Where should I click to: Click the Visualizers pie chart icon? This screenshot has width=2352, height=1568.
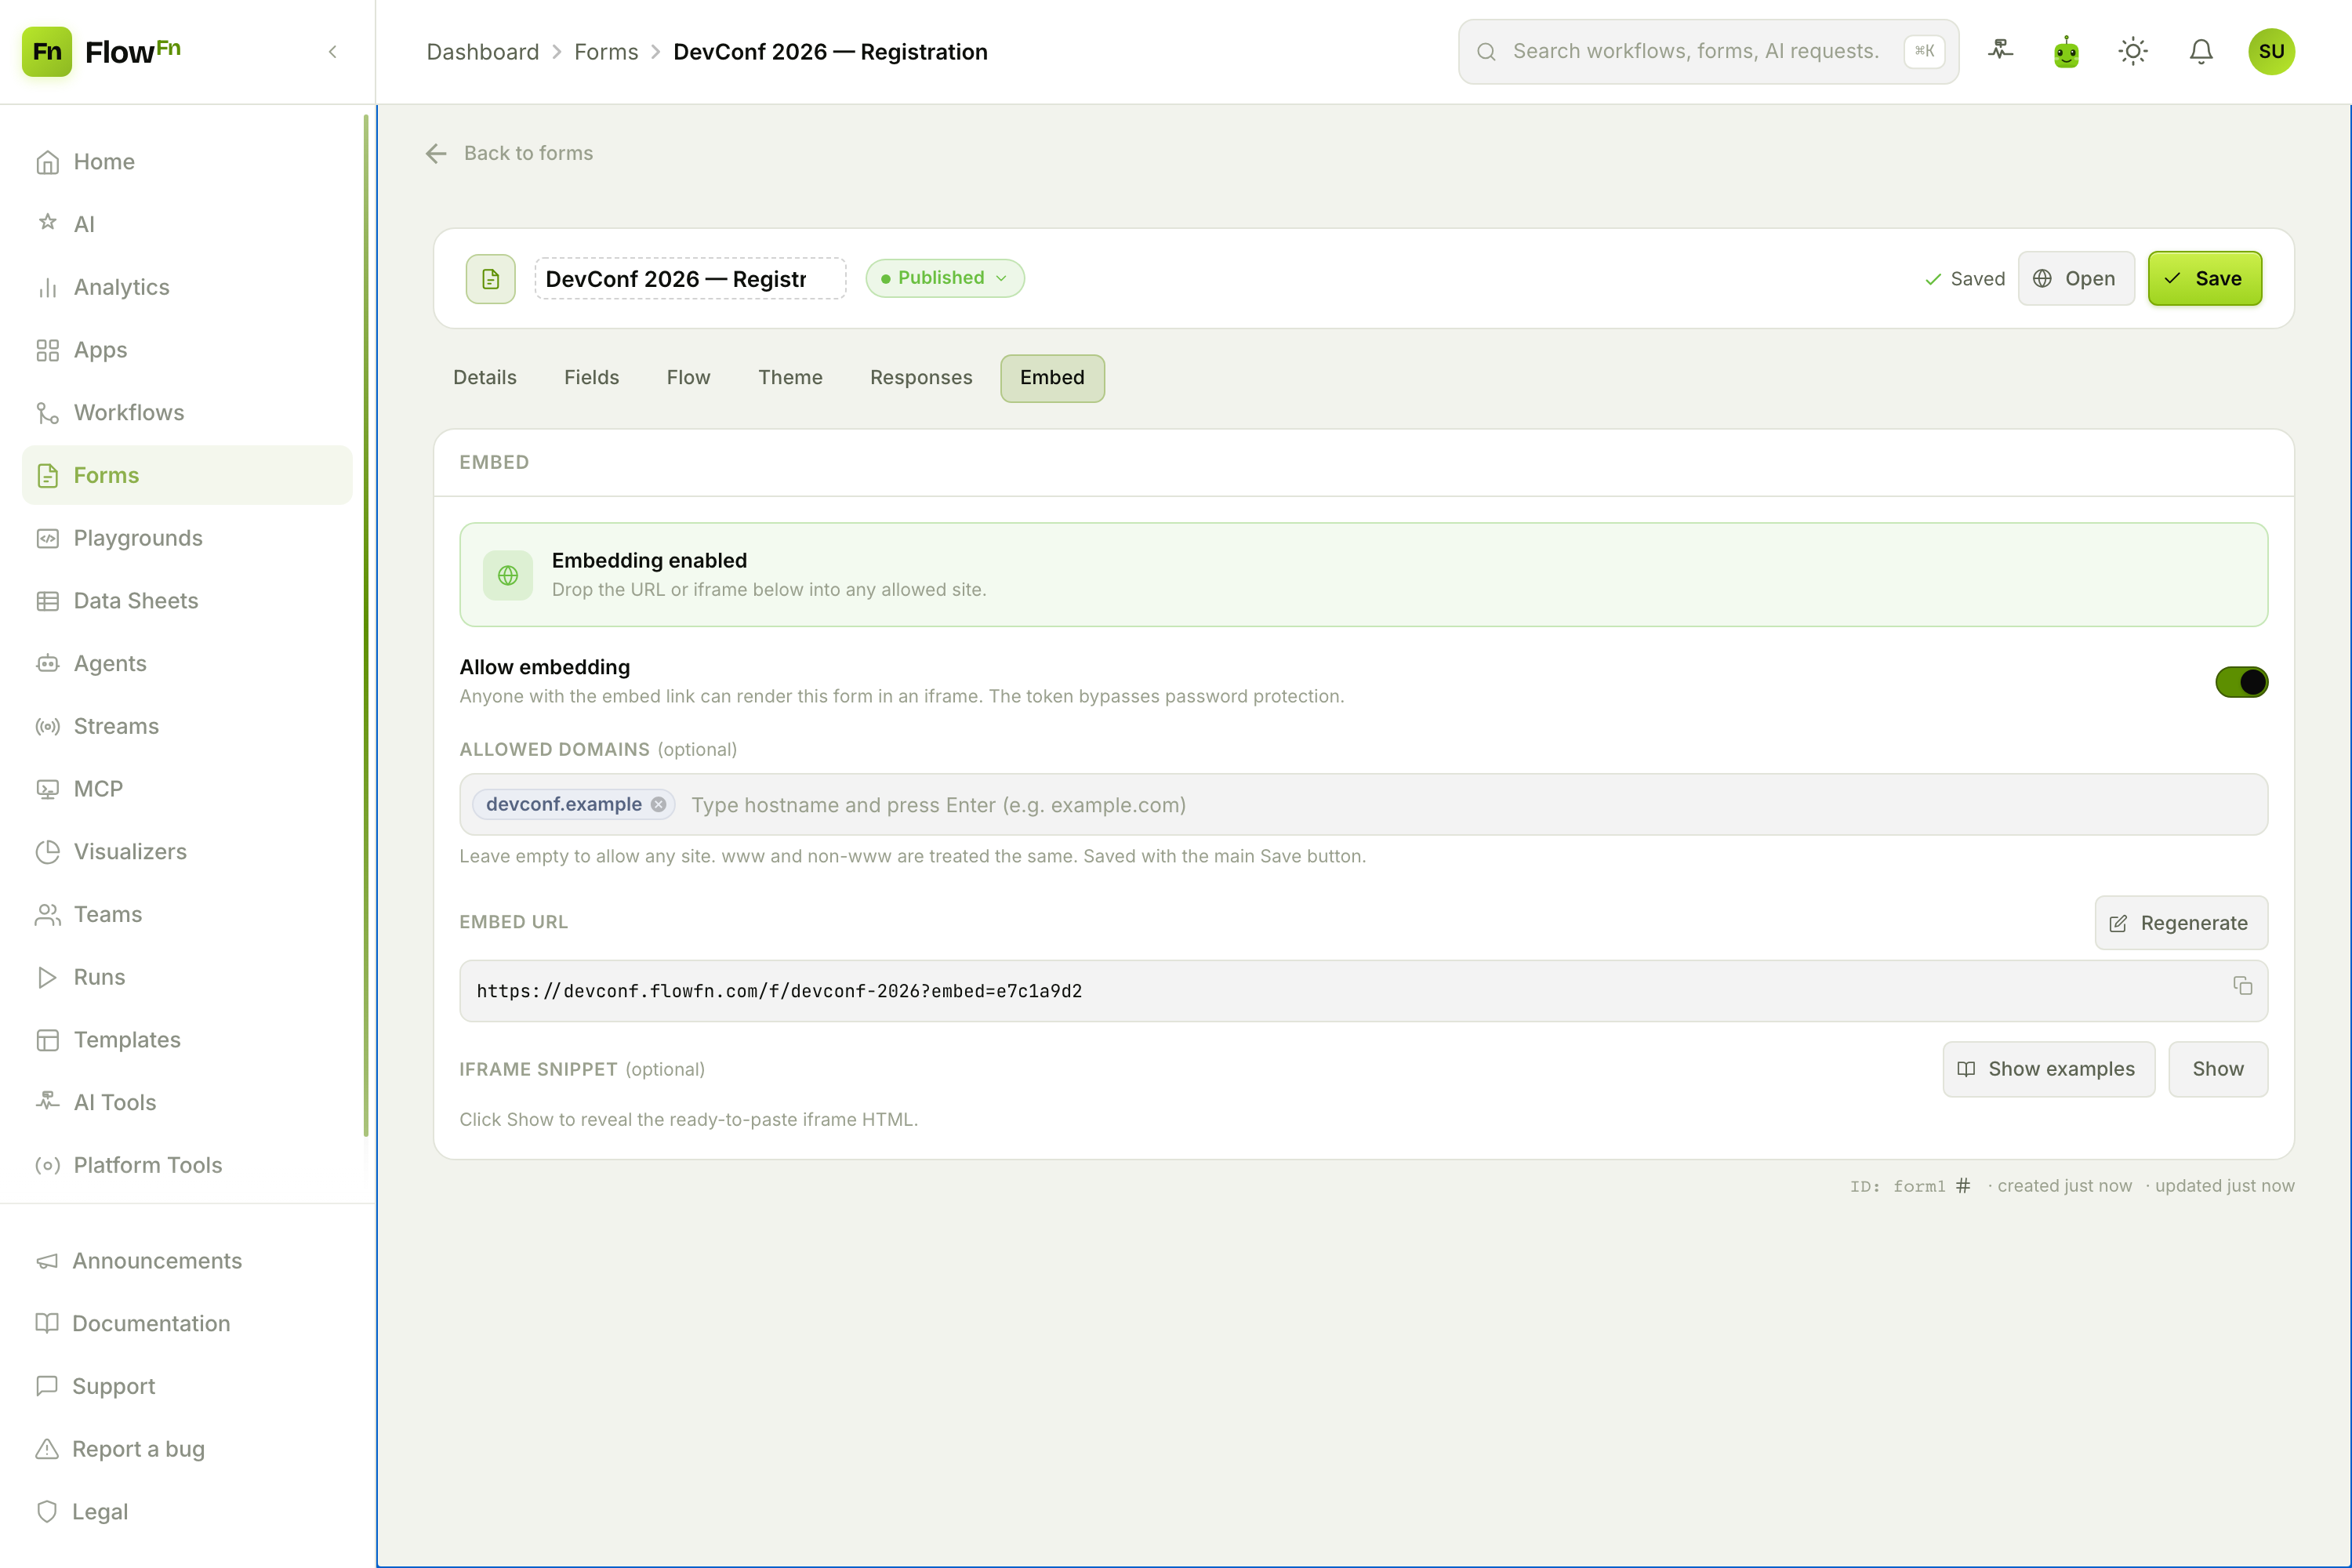(x=47, y=852)
